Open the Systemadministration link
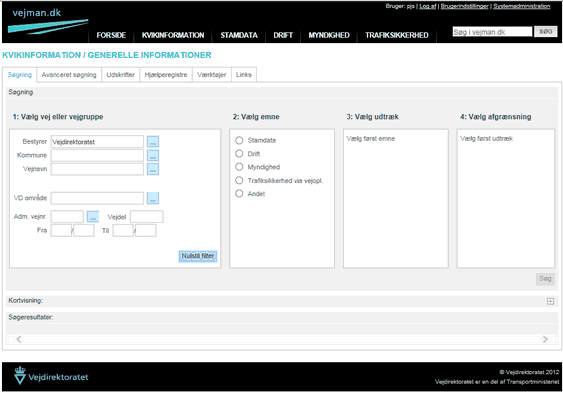Image resolution: width=563 pixels, height=394 pixels. [x=521, y=6]
